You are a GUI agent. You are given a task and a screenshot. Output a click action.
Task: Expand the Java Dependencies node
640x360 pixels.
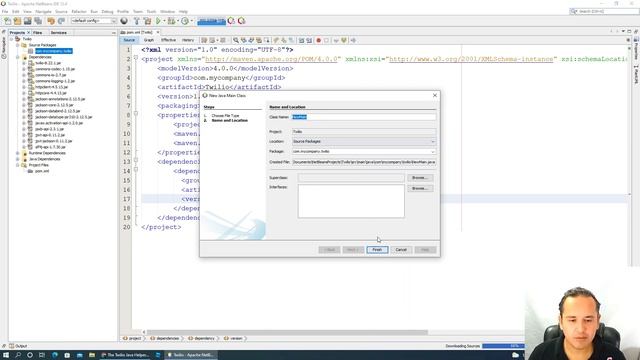pyautogui.click(x=18, y=159)
